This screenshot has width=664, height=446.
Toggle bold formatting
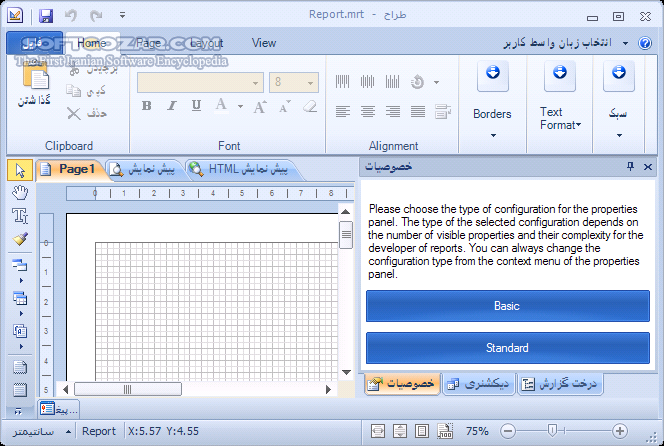coord(147,105)
